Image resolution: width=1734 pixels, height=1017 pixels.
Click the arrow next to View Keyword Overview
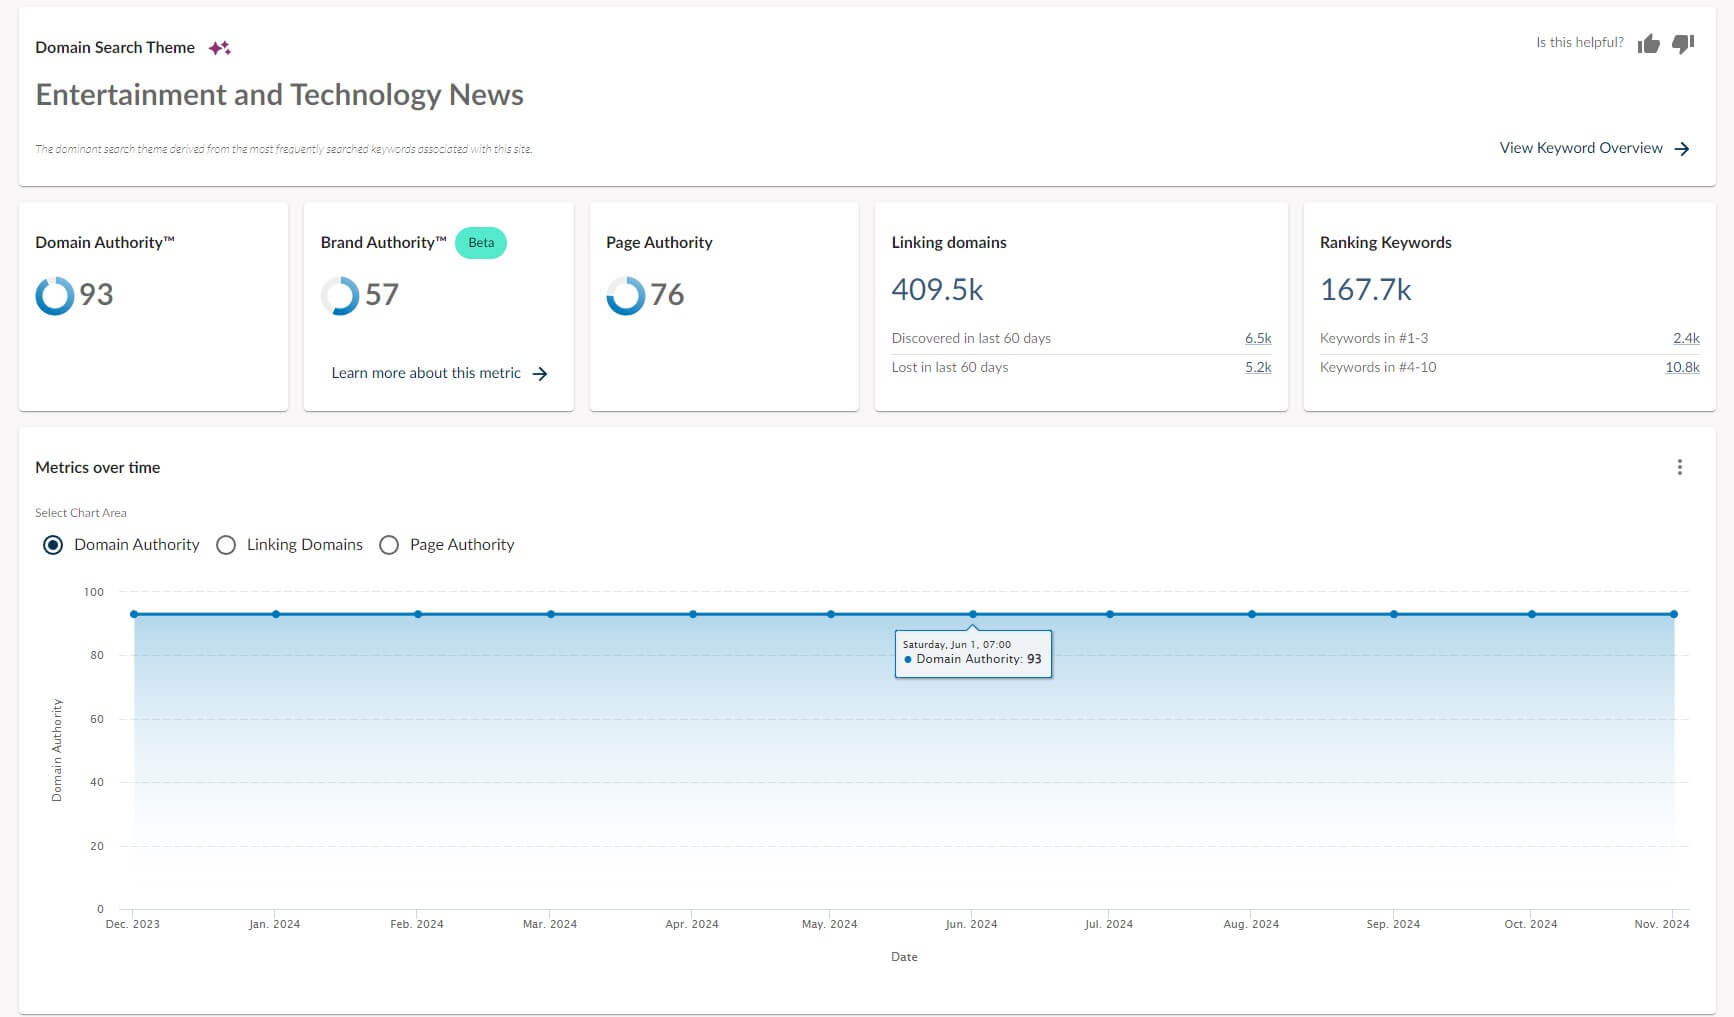1683,147
